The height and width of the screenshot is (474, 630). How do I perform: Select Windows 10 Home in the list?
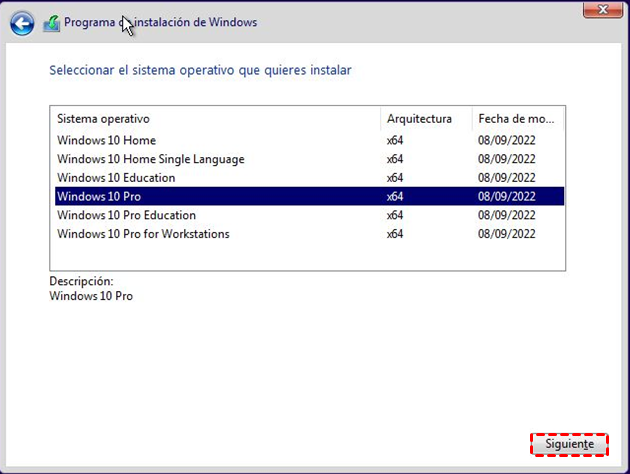point(309,140)
